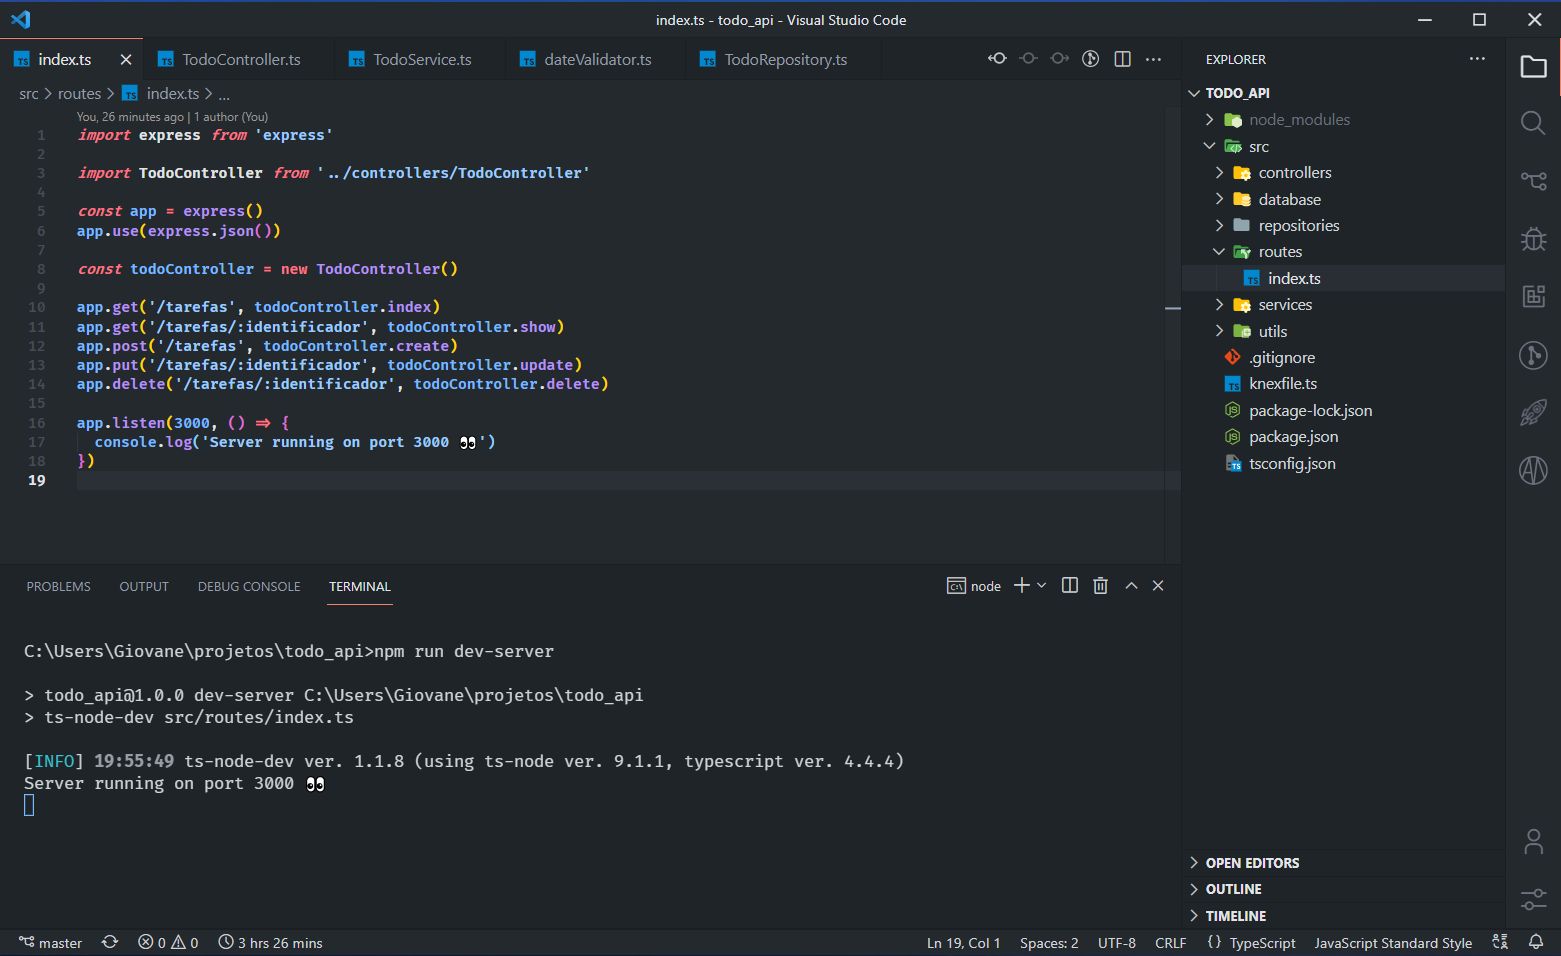Collapse the src folder in the Explorer
The width and height of the screenshot is (1561, 956).
(1209, 146)
